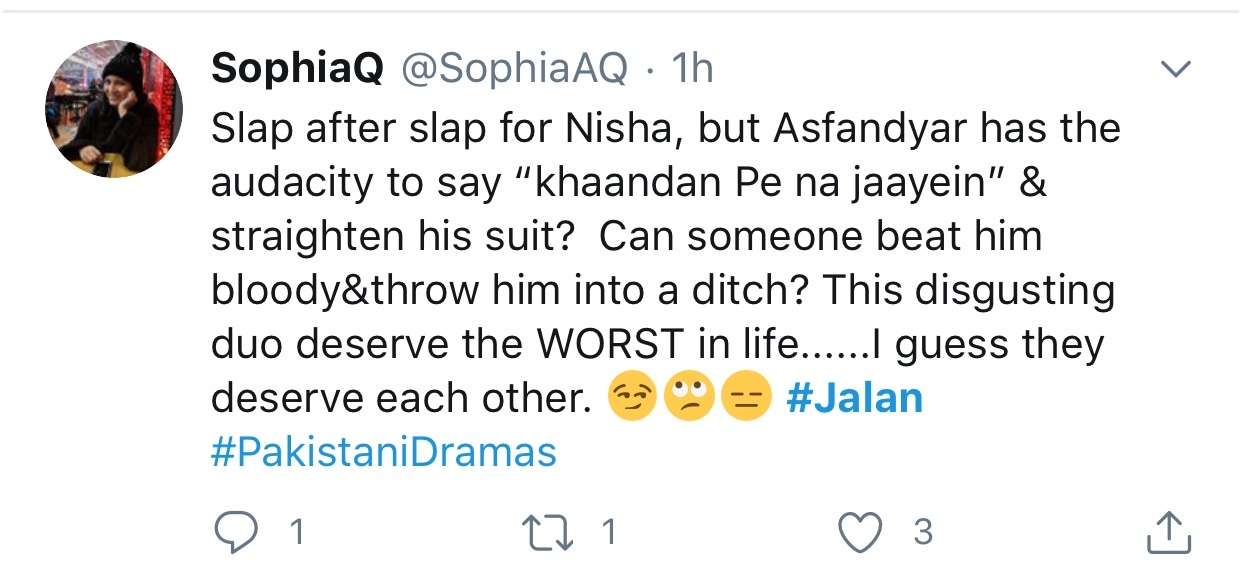Click the retweet count number 1

click(609, 533)
